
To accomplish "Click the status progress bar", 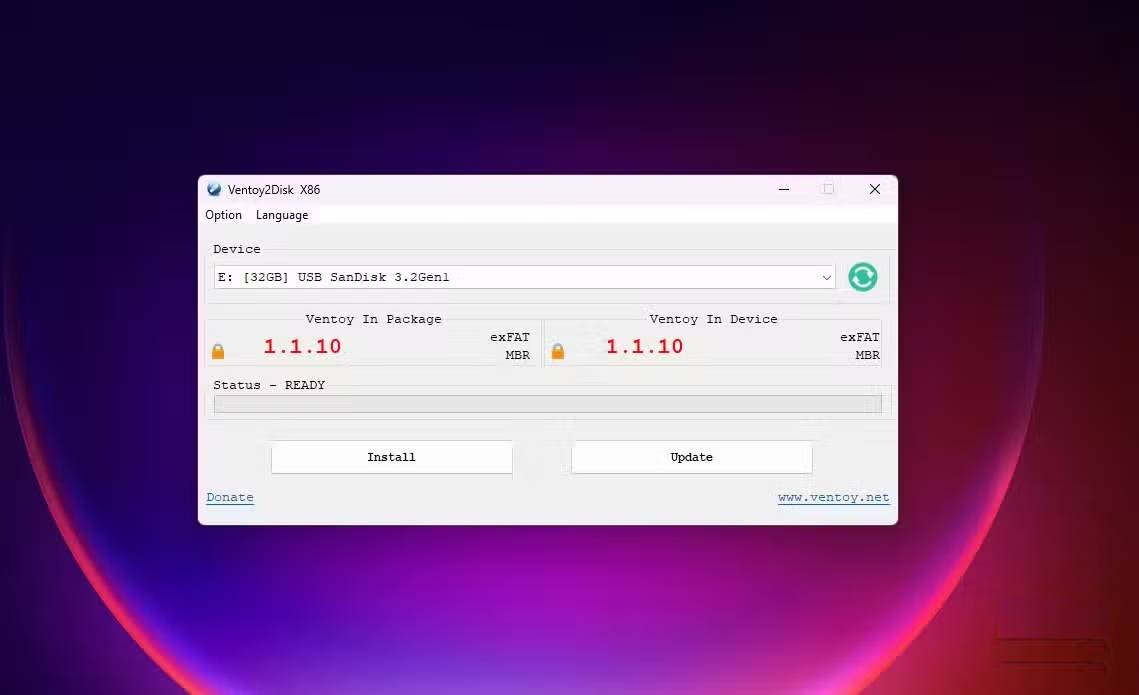I will point(548,404).
